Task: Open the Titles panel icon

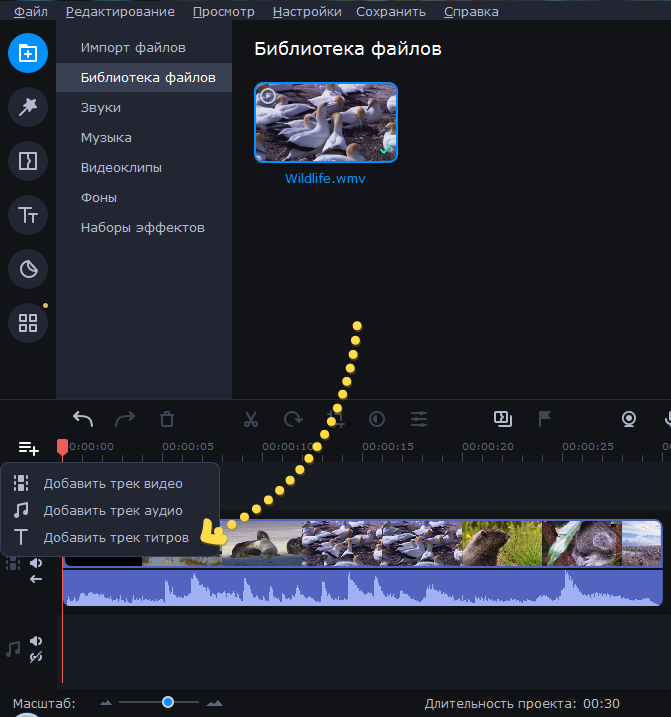Action: pyautogui.click(x=27, y=214)
